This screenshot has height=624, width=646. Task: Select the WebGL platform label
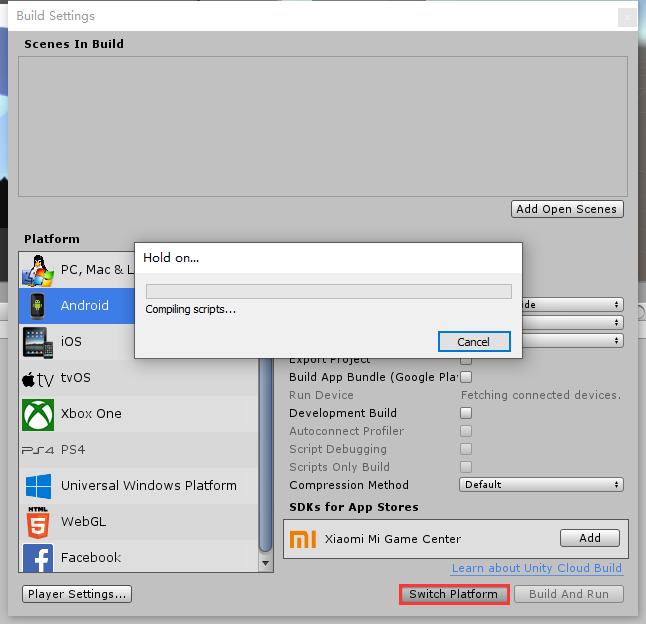tap(83, 521)
